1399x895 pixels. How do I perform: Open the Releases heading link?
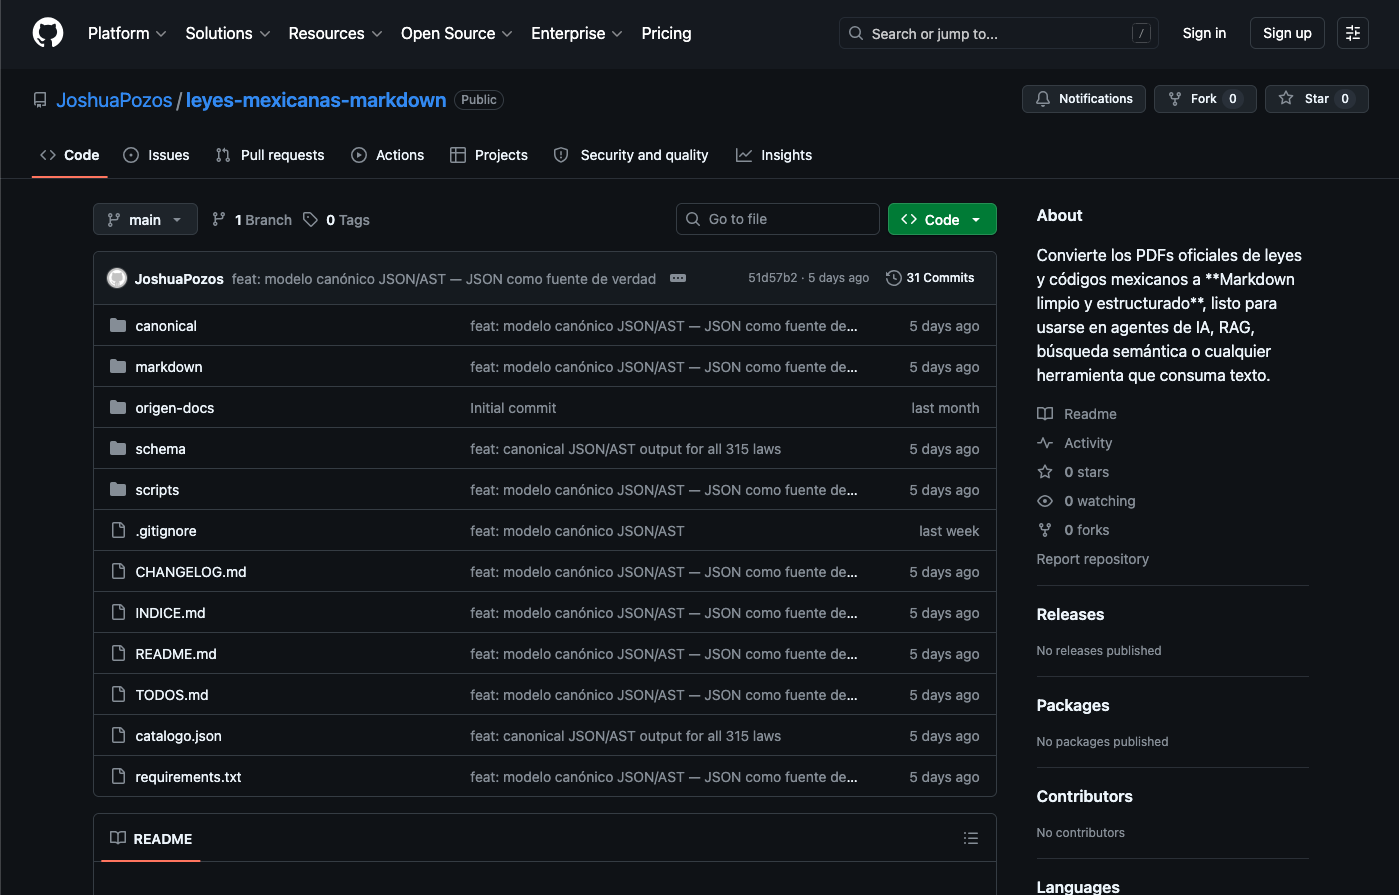coord(1070,614)
